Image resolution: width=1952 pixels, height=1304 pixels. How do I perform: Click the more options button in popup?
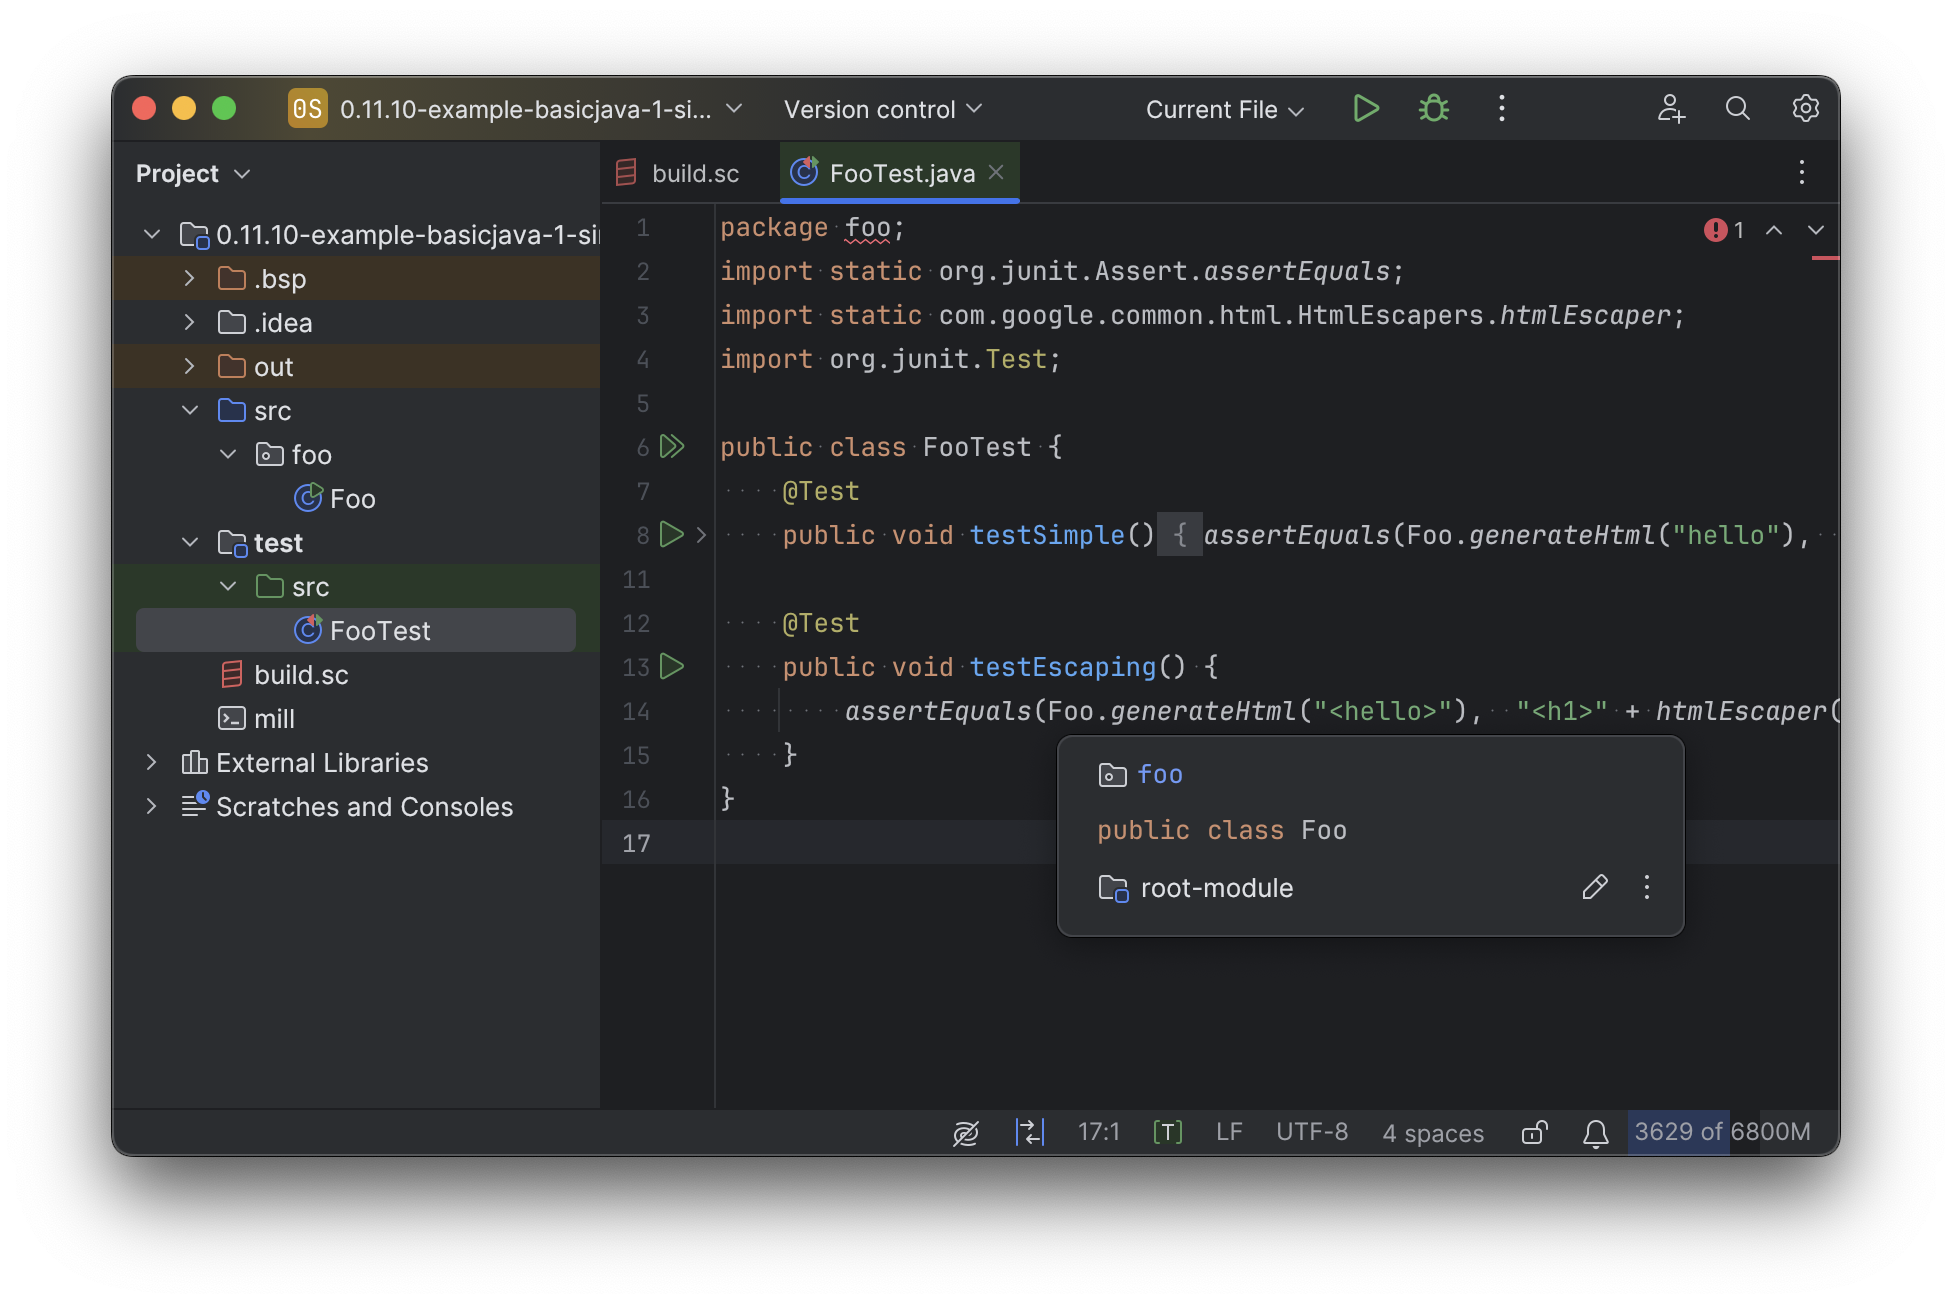(x=1647, y=886)
